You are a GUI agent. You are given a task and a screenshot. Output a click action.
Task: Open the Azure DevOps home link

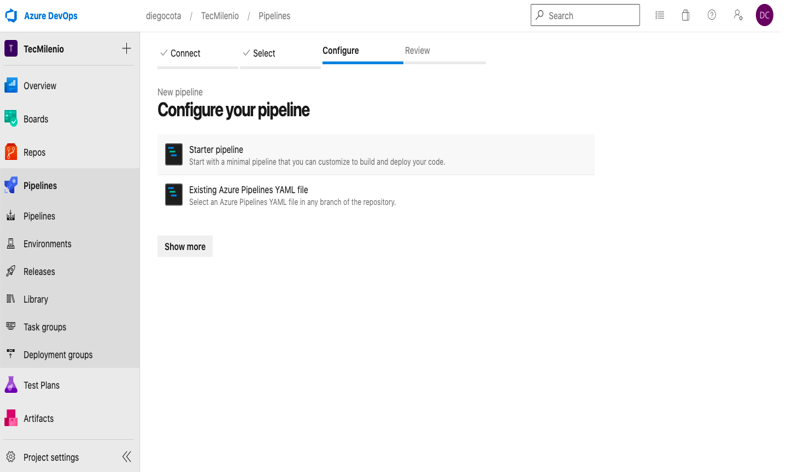51,16
